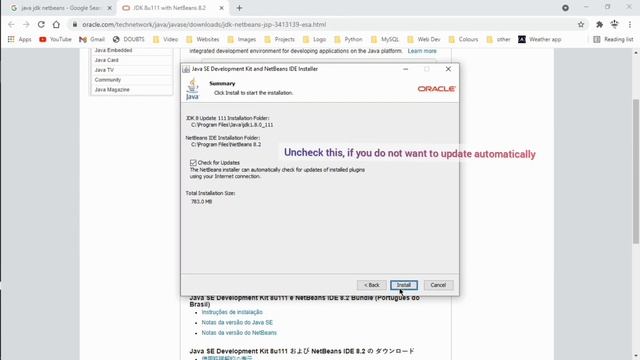Navigate back in Chrome
The height and width of the screenshot is (360, 640).
11,24
